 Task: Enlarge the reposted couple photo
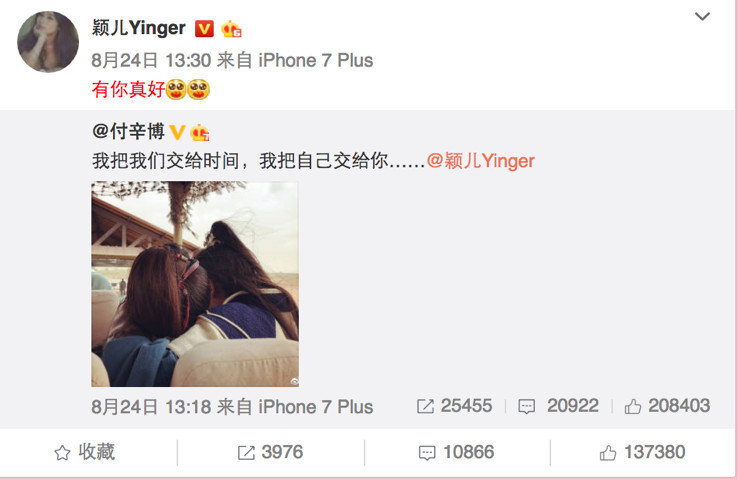click(195, 284)
